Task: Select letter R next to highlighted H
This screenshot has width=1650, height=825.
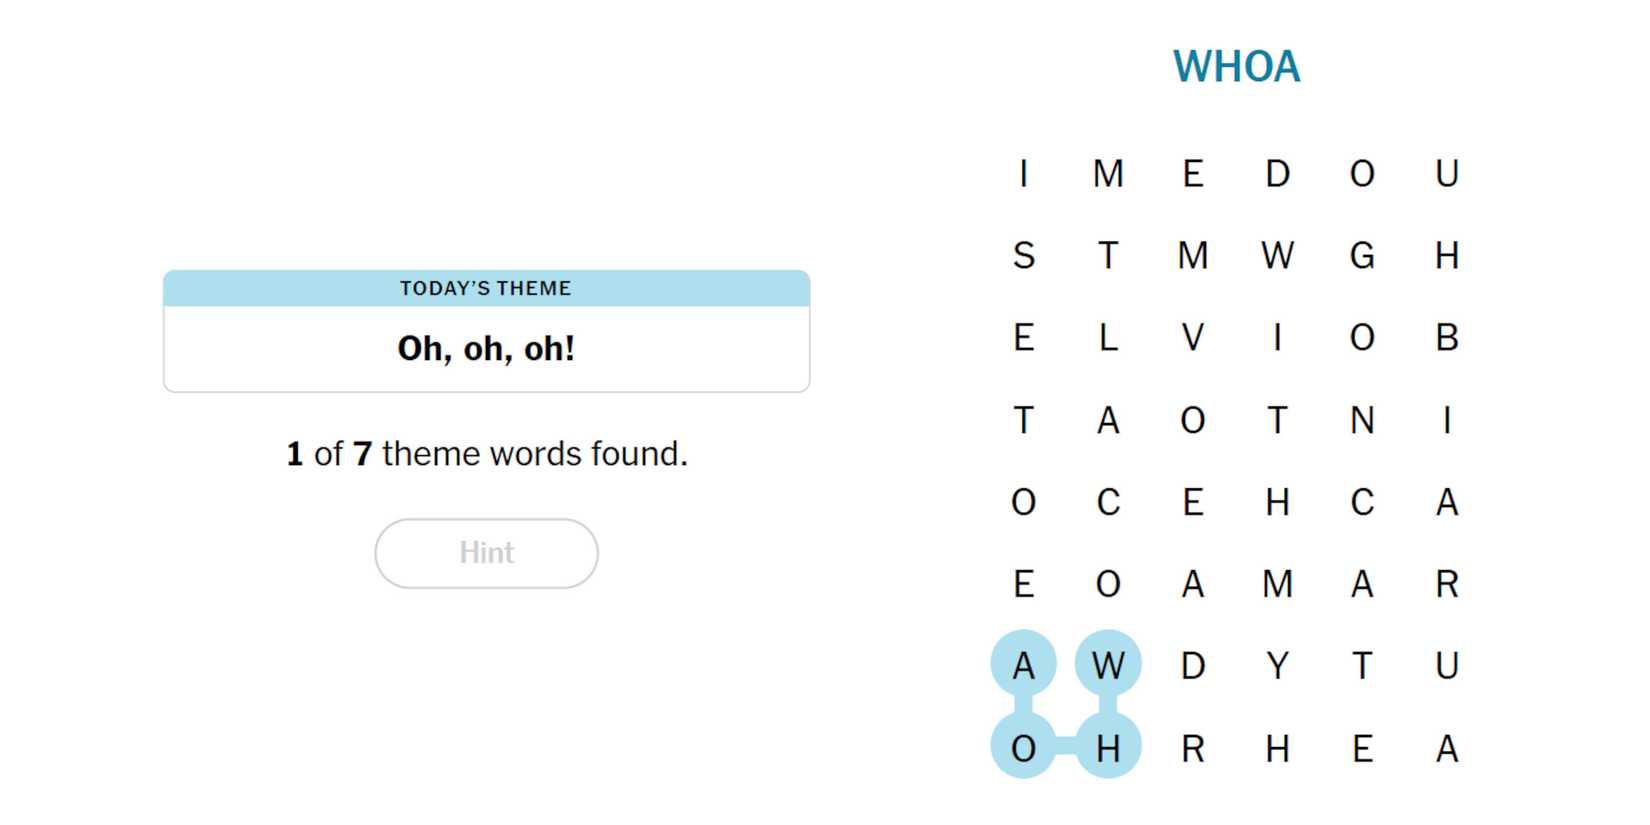Action: (1192, 747)
